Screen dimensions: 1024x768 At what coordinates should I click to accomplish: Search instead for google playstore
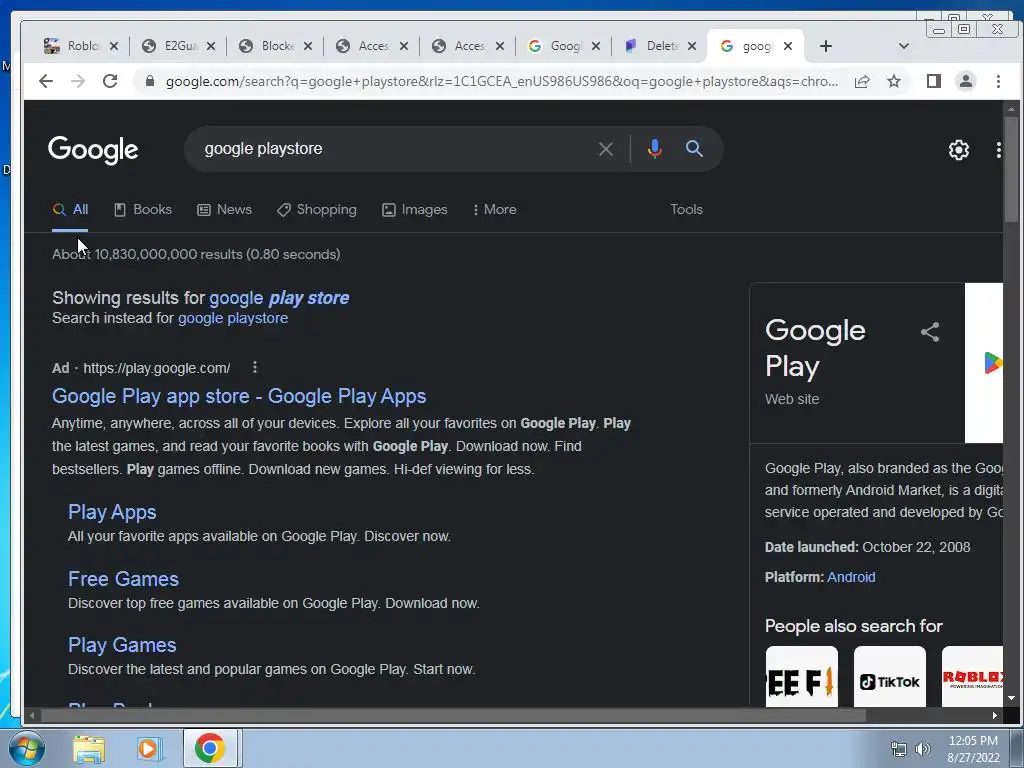click(233, 318)
